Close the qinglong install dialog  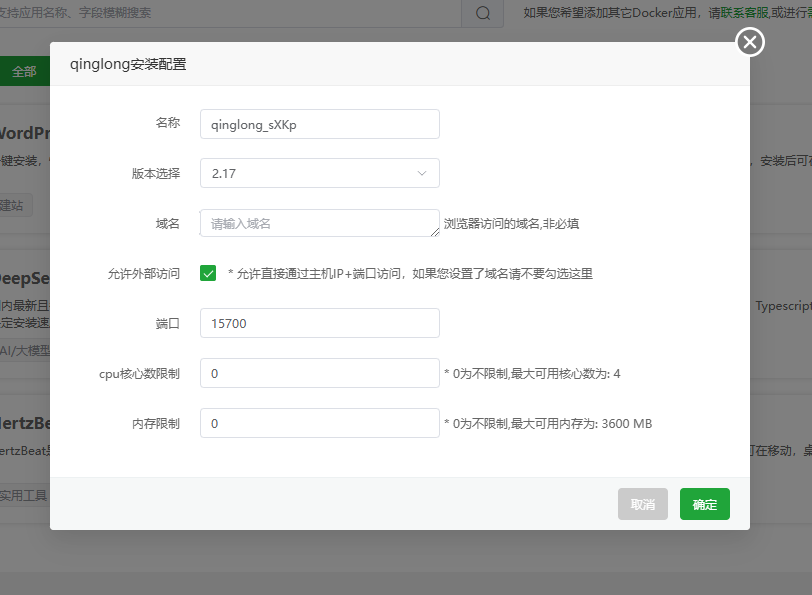click(750, 42)
